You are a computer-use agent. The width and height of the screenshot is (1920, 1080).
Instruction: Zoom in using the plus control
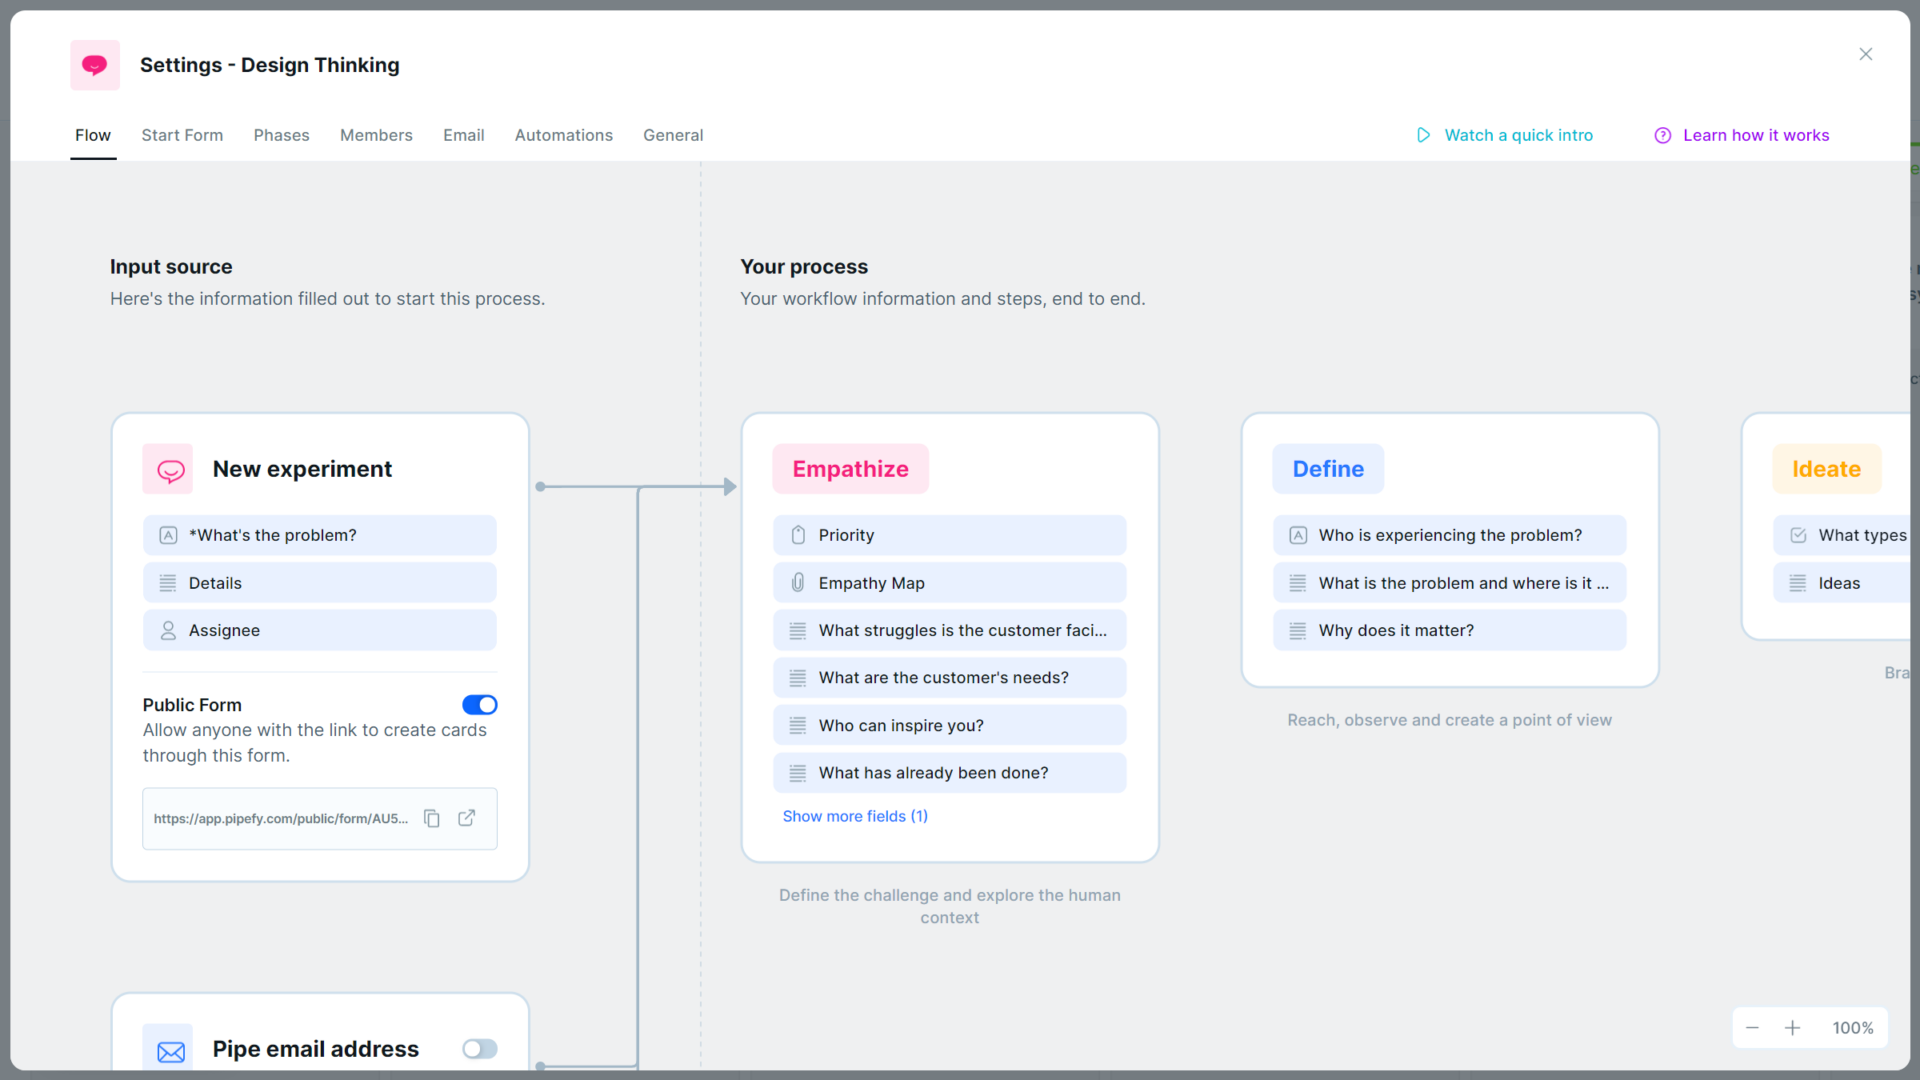pos(1794,1027)
